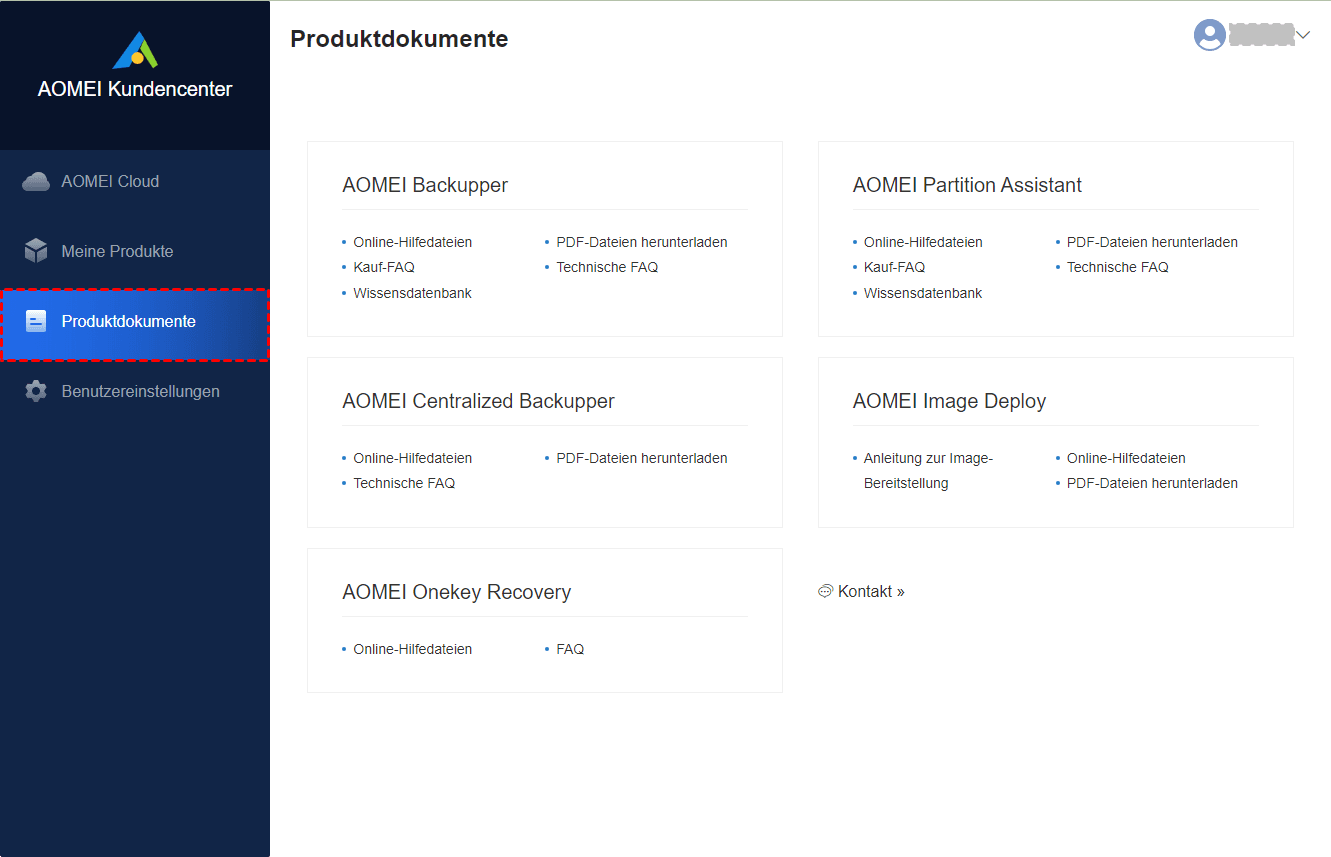This screenshot has height=857, width=1331.
Task: Open Online-Hilfedateien under AOMEI Backupper
Action: click(x=412, y=242)
